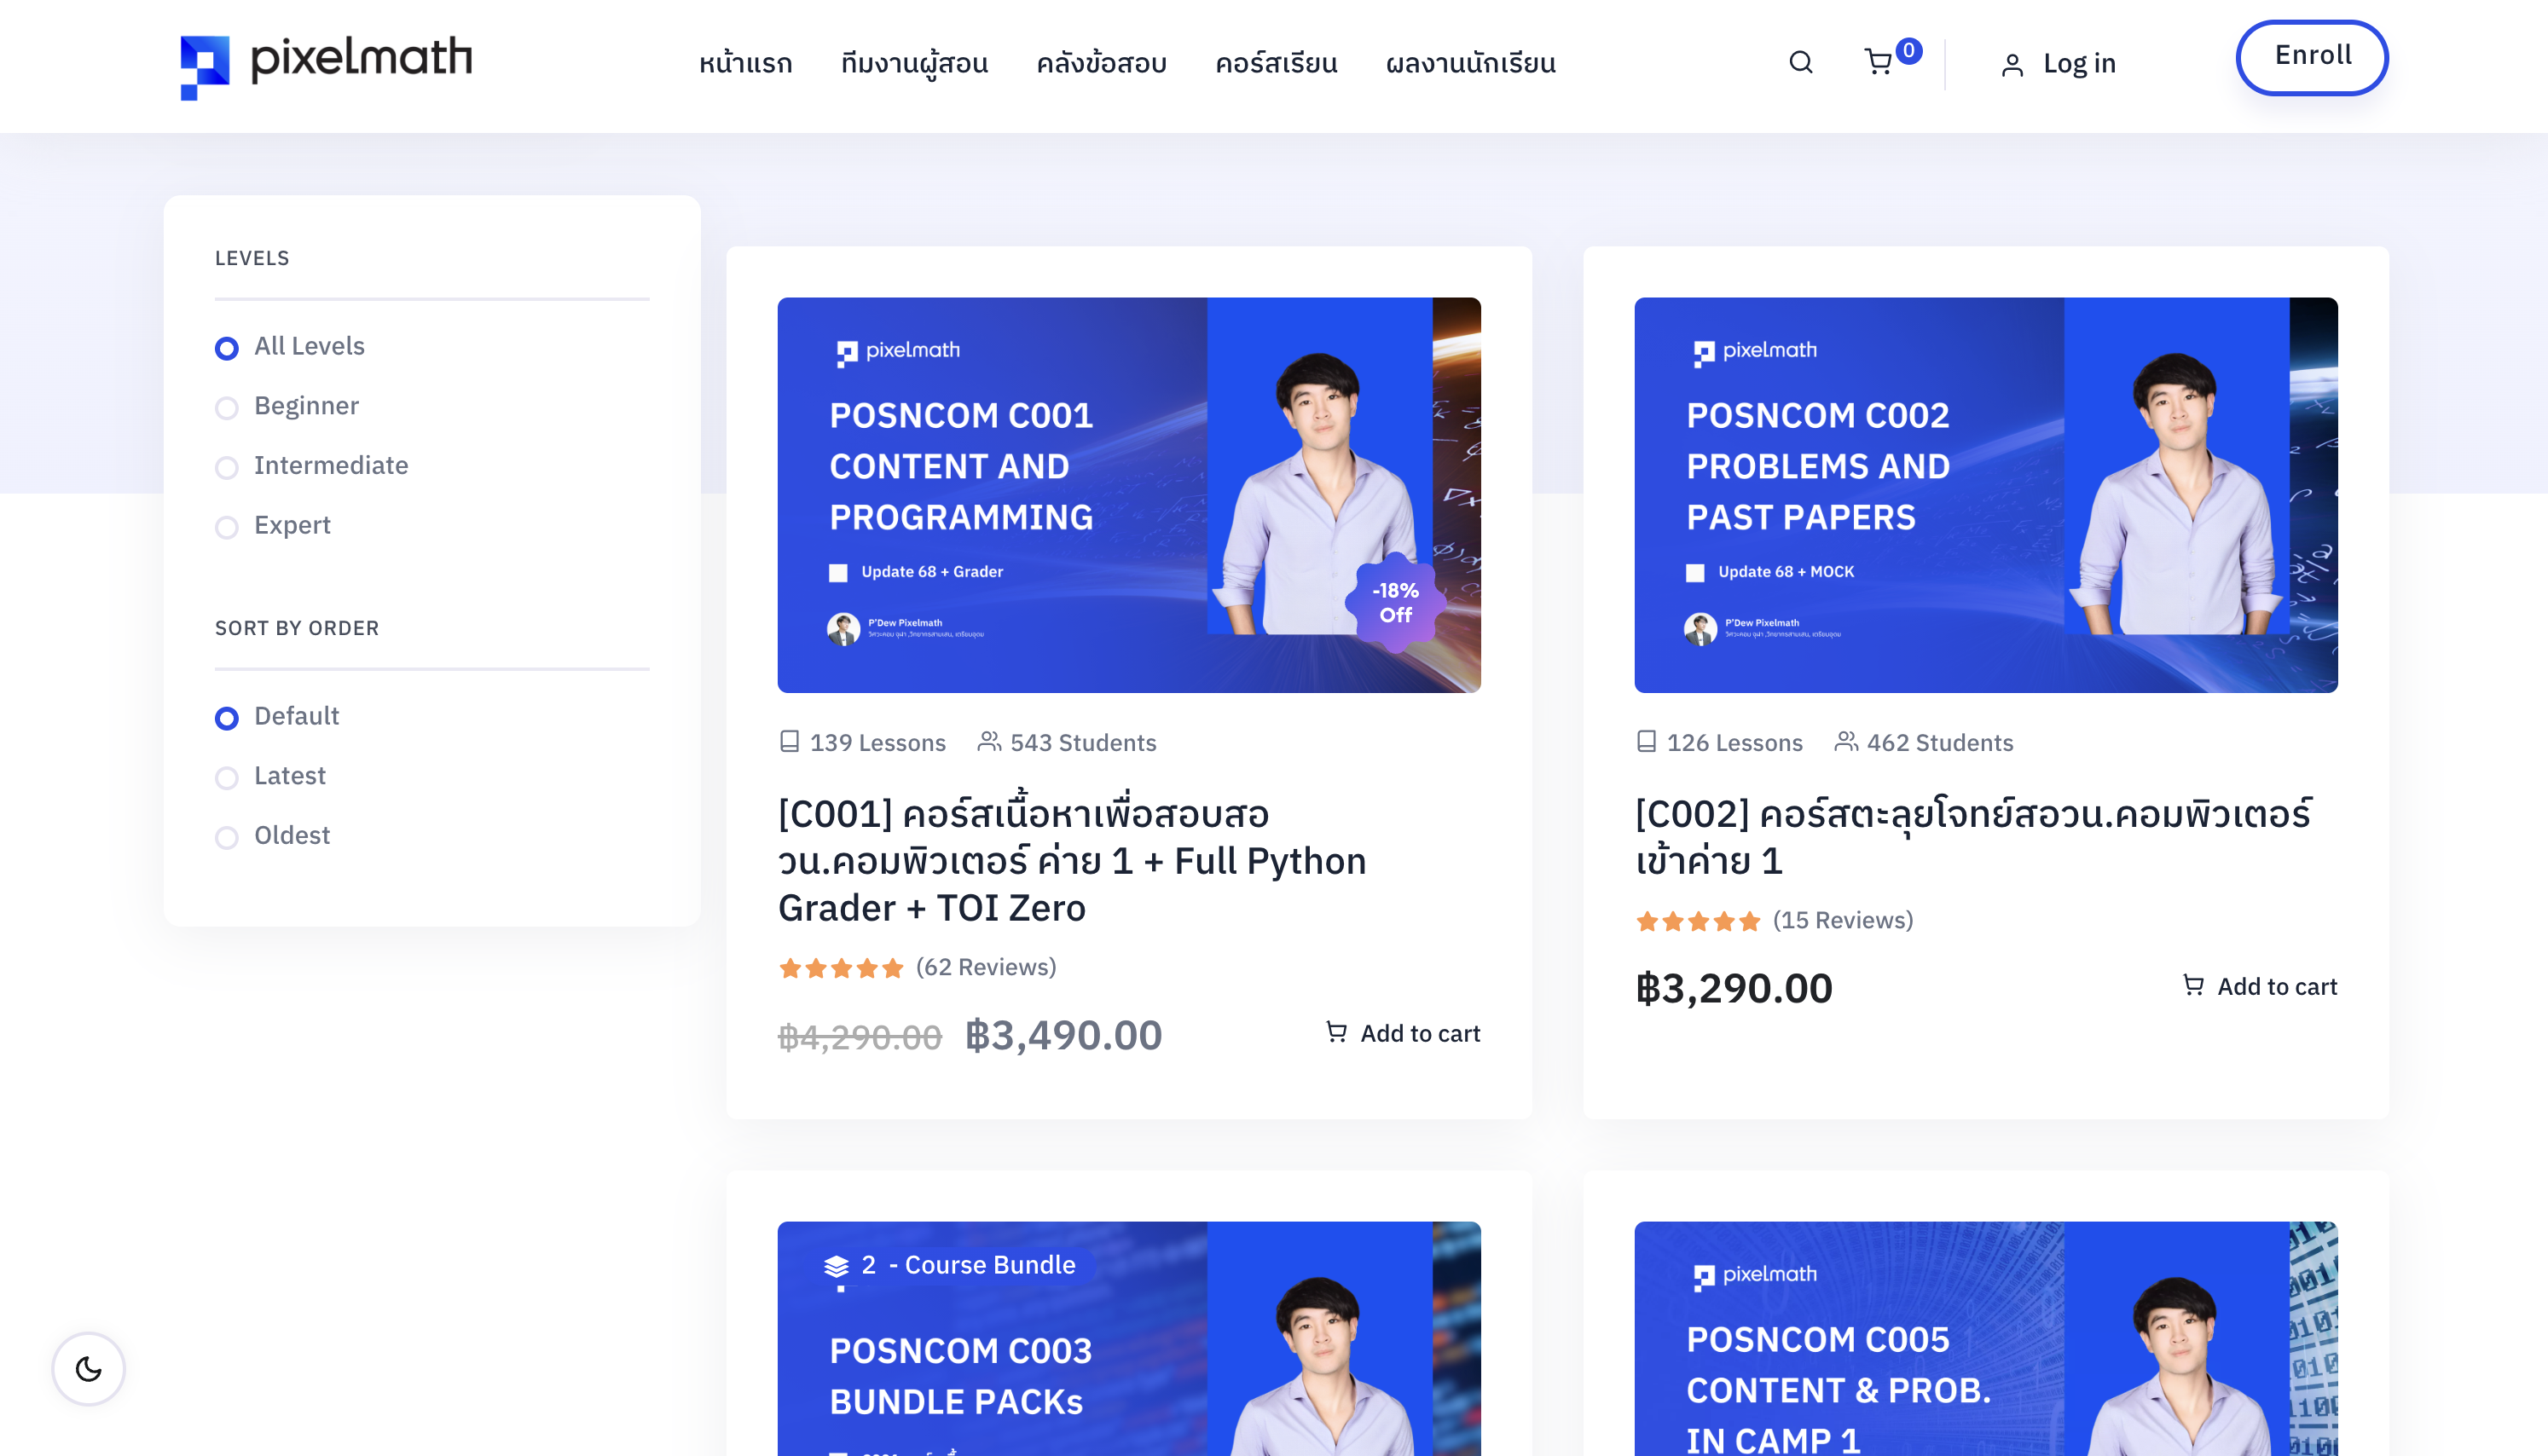Add C002 course to cart
Screen dimensions: 2548x1456
tap(2259, 986)
